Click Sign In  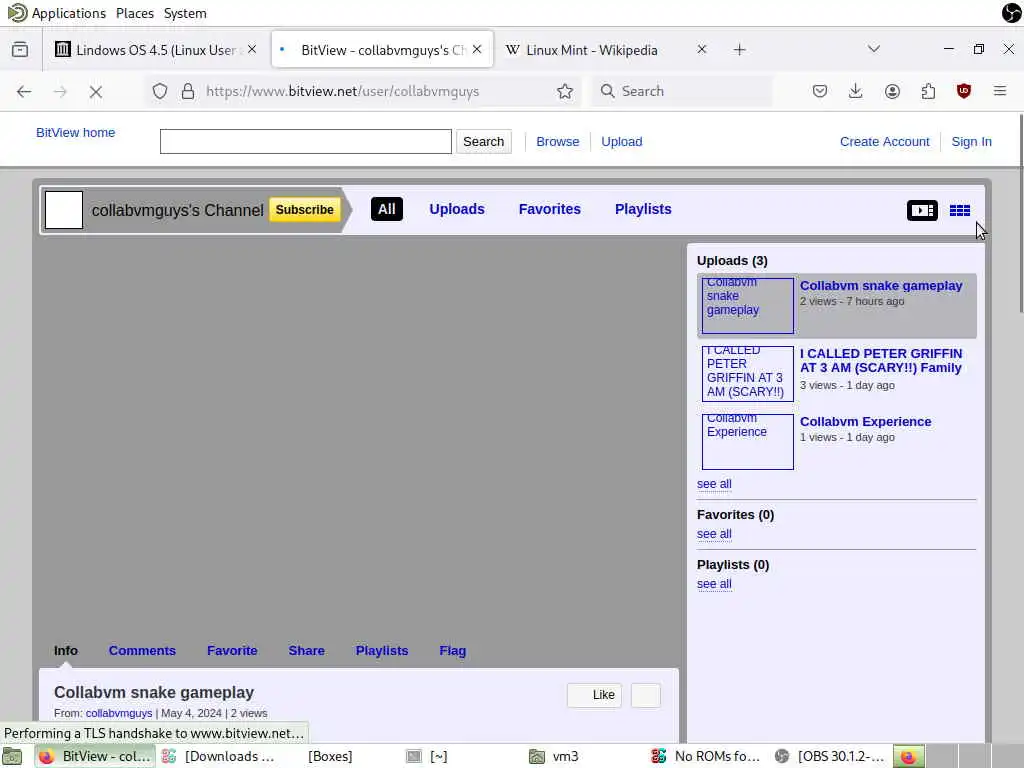click(971, 142)
